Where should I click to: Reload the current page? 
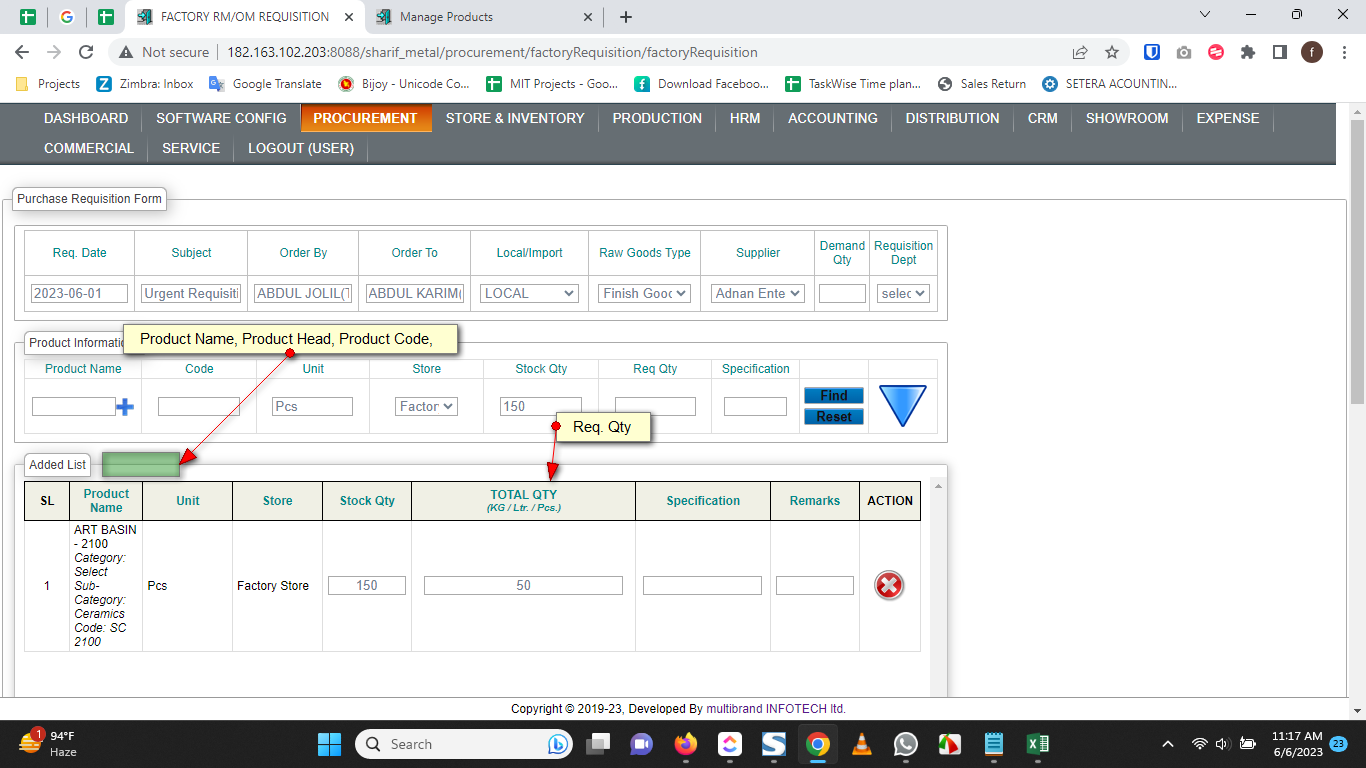pos(86,52)
